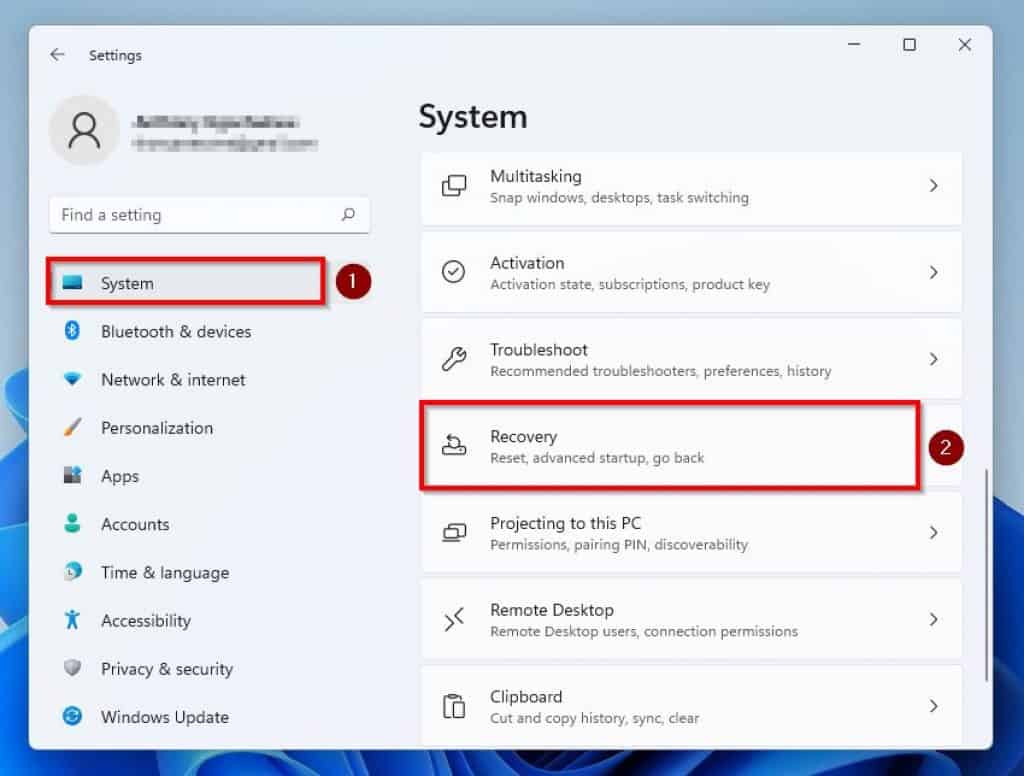Click 'Reset, advanced startup, go back' text

[x=597, y=458]
